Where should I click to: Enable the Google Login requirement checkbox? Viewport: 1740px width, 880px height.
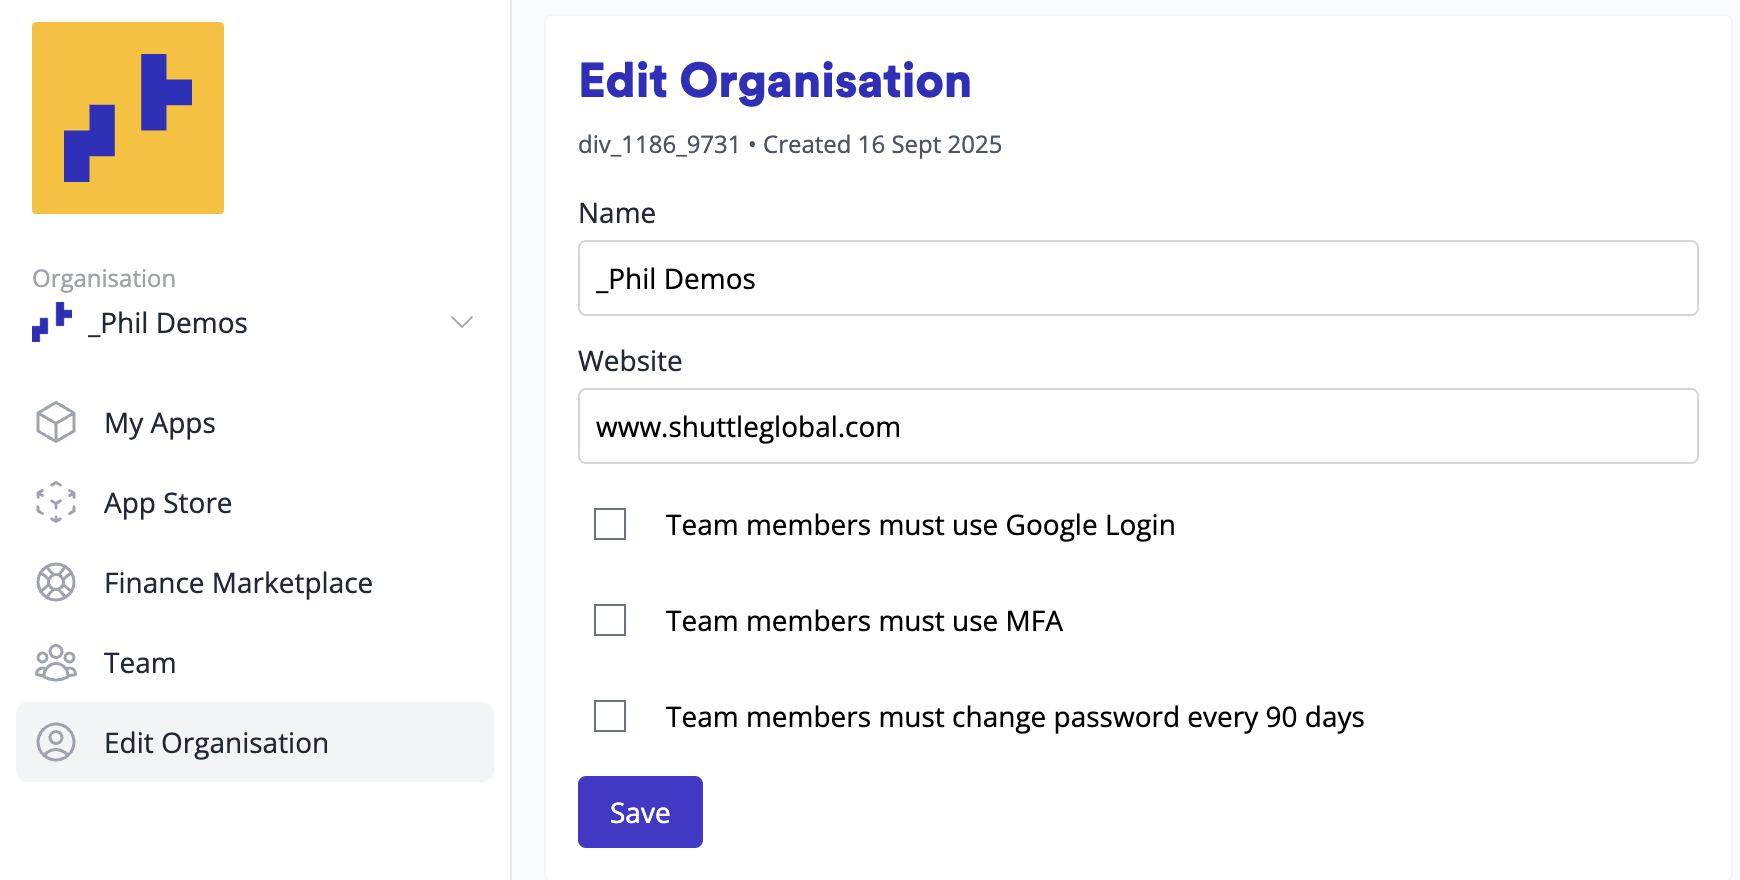(610, 524)
